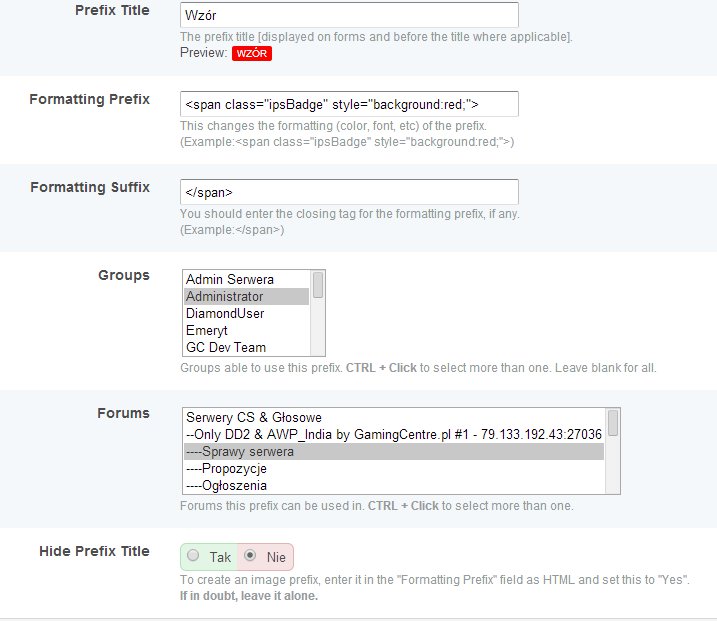Viewport: 717px width, 621px height.
Task: Select GC Dev Team group
Action: (226, 348)
